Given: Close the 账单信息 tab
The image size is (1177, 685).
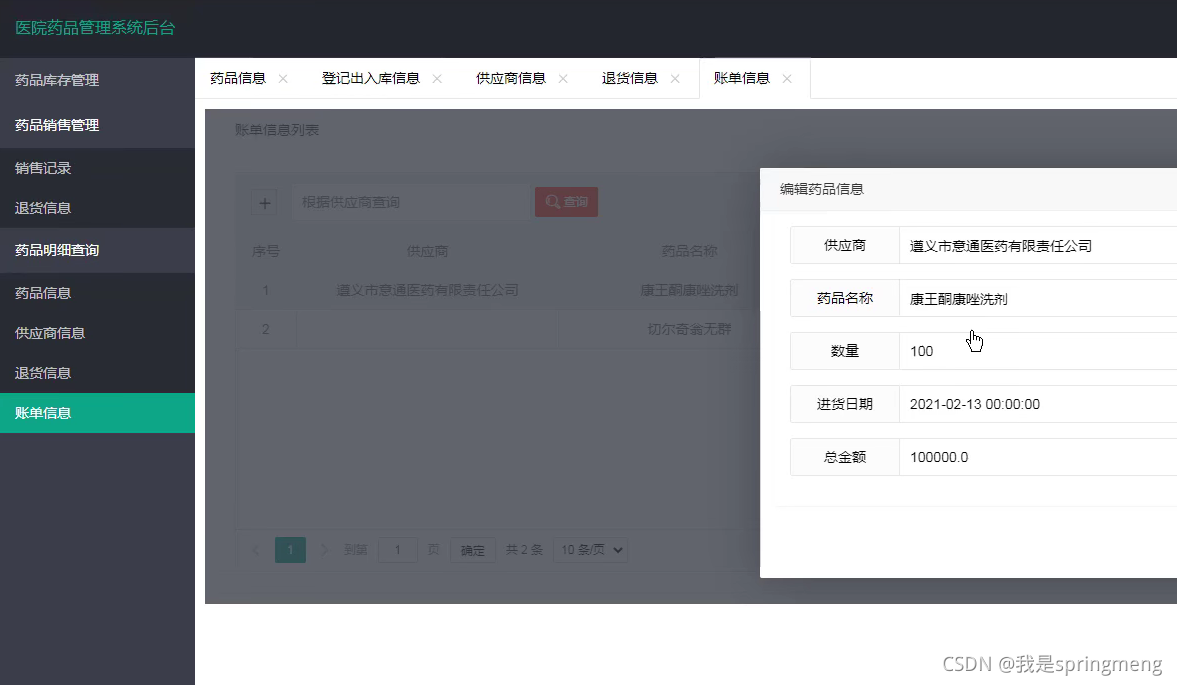Looking at the screenshot, I should point(787,79).
